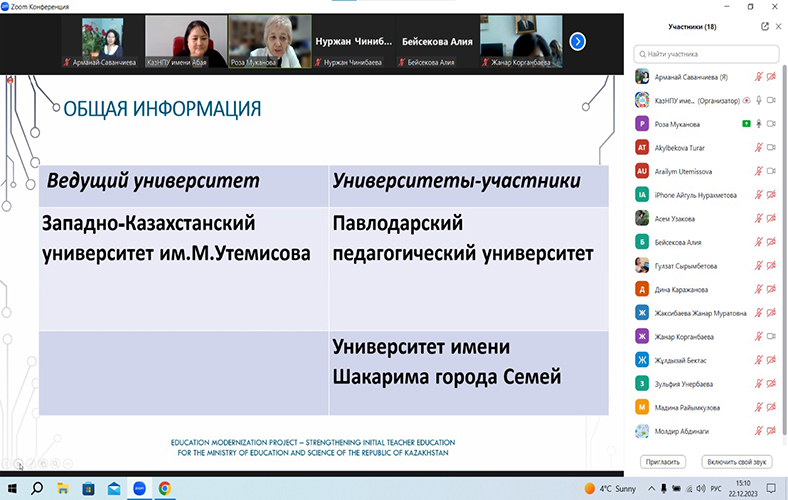Click muted mic icon for Роза Муканова
The height and width of the screenshot is (500, 788).
[x=758, y=123]
